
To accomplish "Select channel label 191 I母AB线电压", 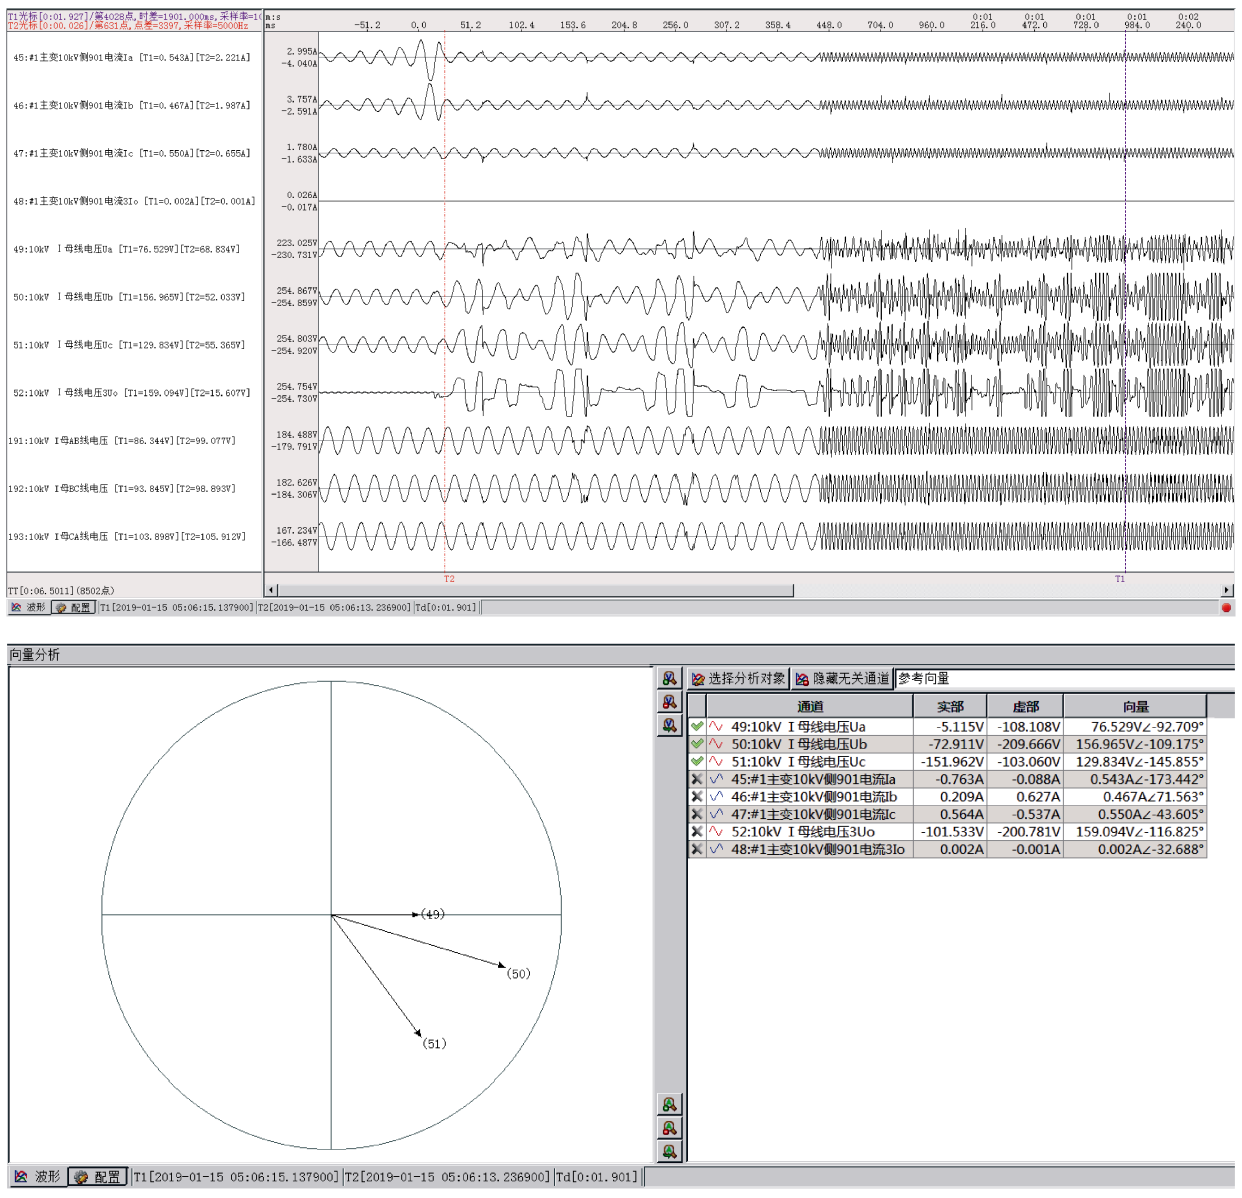I will pos(122,441).
